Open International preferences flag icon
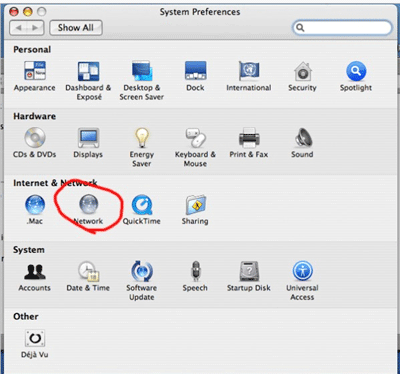The height and width of the screenshot is (374, 400). (249, 71)
